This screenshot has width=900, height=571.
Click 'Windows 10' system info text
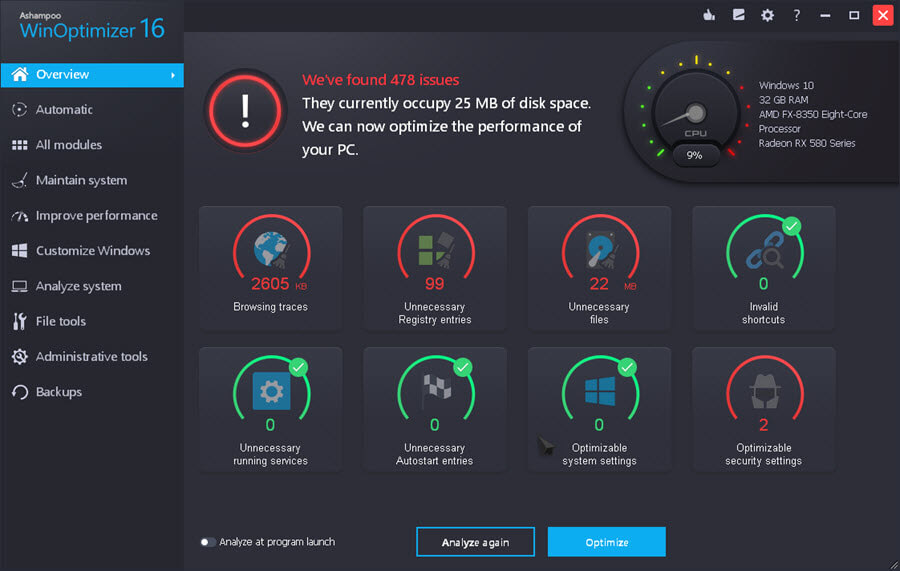click(x=786, y=86)
